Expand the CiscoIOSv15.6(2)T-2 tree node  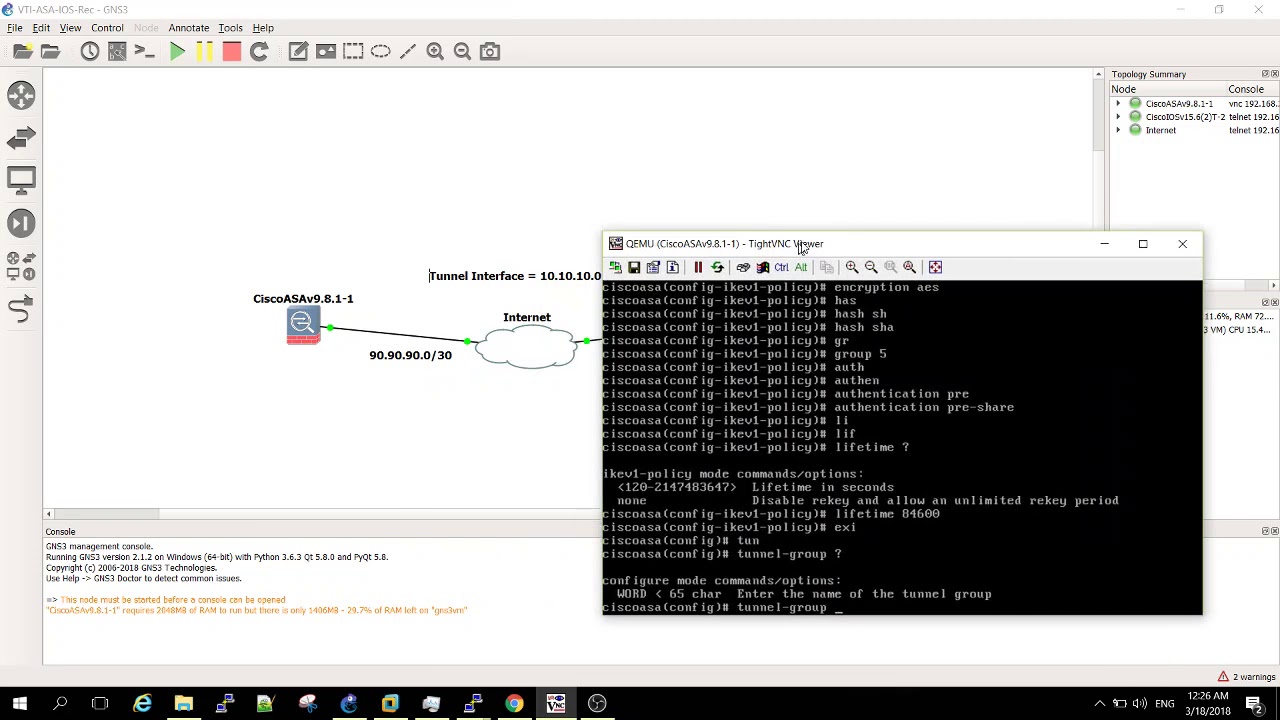[x=1119, y=117]
